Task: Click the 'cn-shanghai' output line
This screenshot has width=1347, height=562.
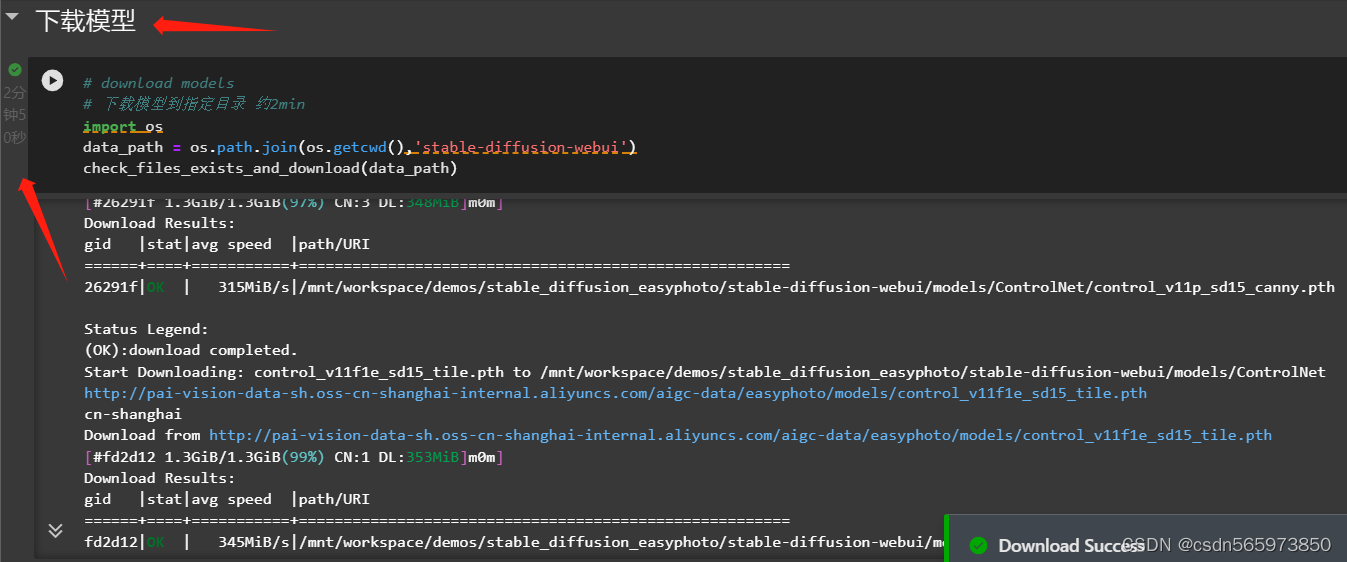Action: tap(133, 414)
